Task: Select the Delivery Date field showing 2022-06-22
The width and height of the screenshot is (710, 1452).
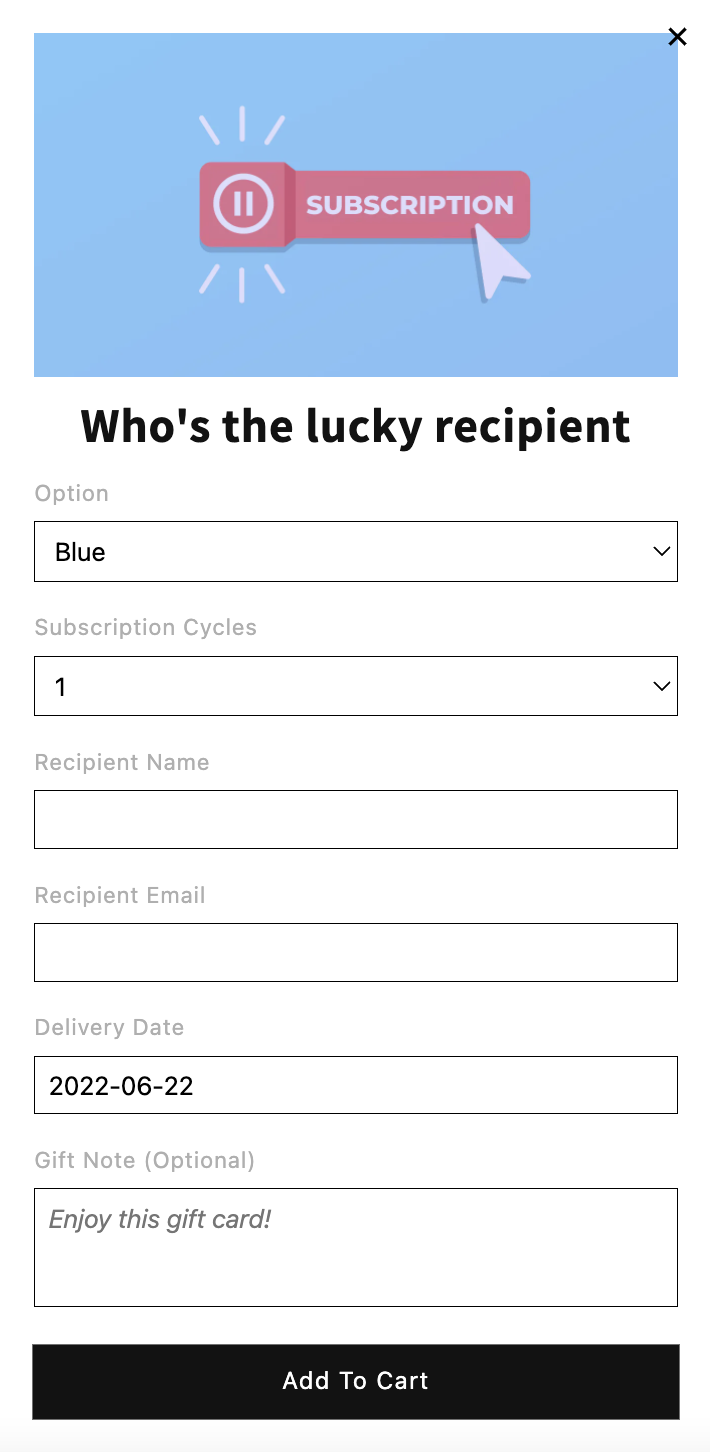Action: [x=355, y=1085]
